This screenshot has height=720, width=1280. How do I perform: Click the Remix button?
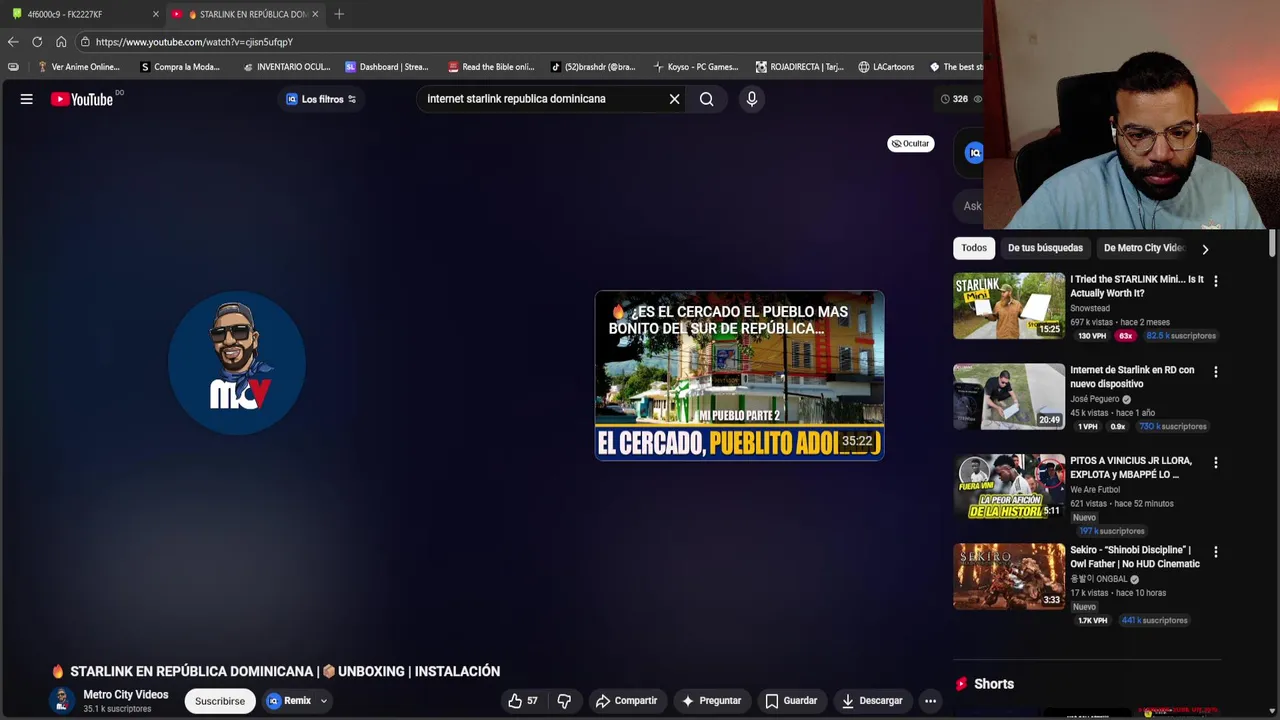coord(289,701)
